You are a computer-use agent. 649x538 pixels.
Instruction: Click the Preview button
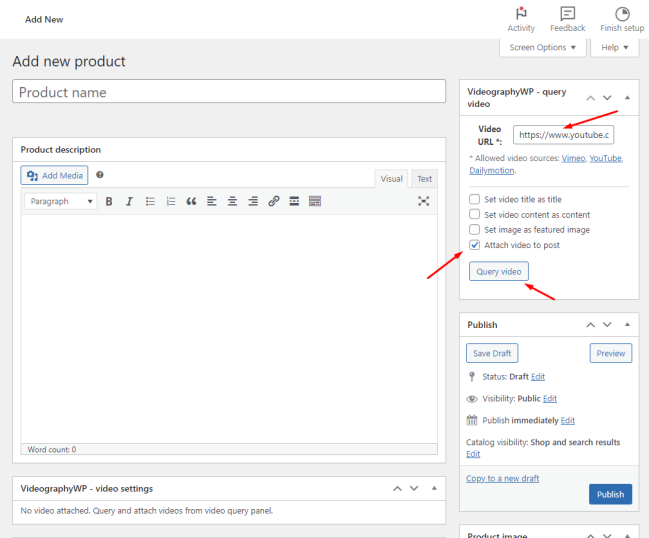click(611, 353)
